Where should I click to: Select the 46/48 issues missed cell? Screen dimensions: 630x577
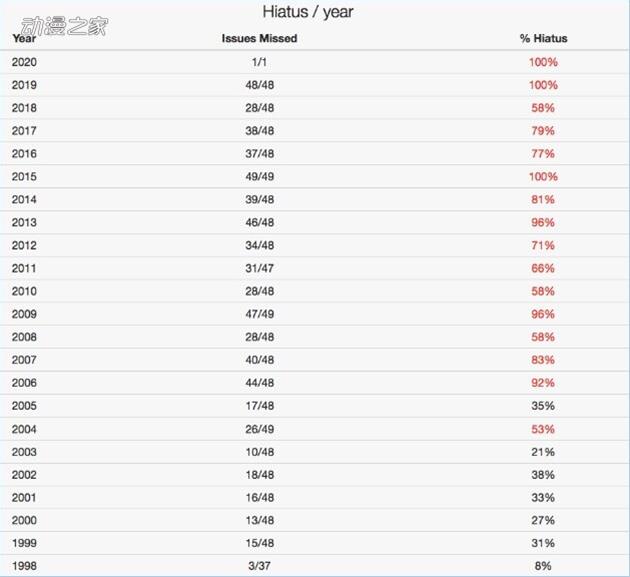[x=259, y=223]
